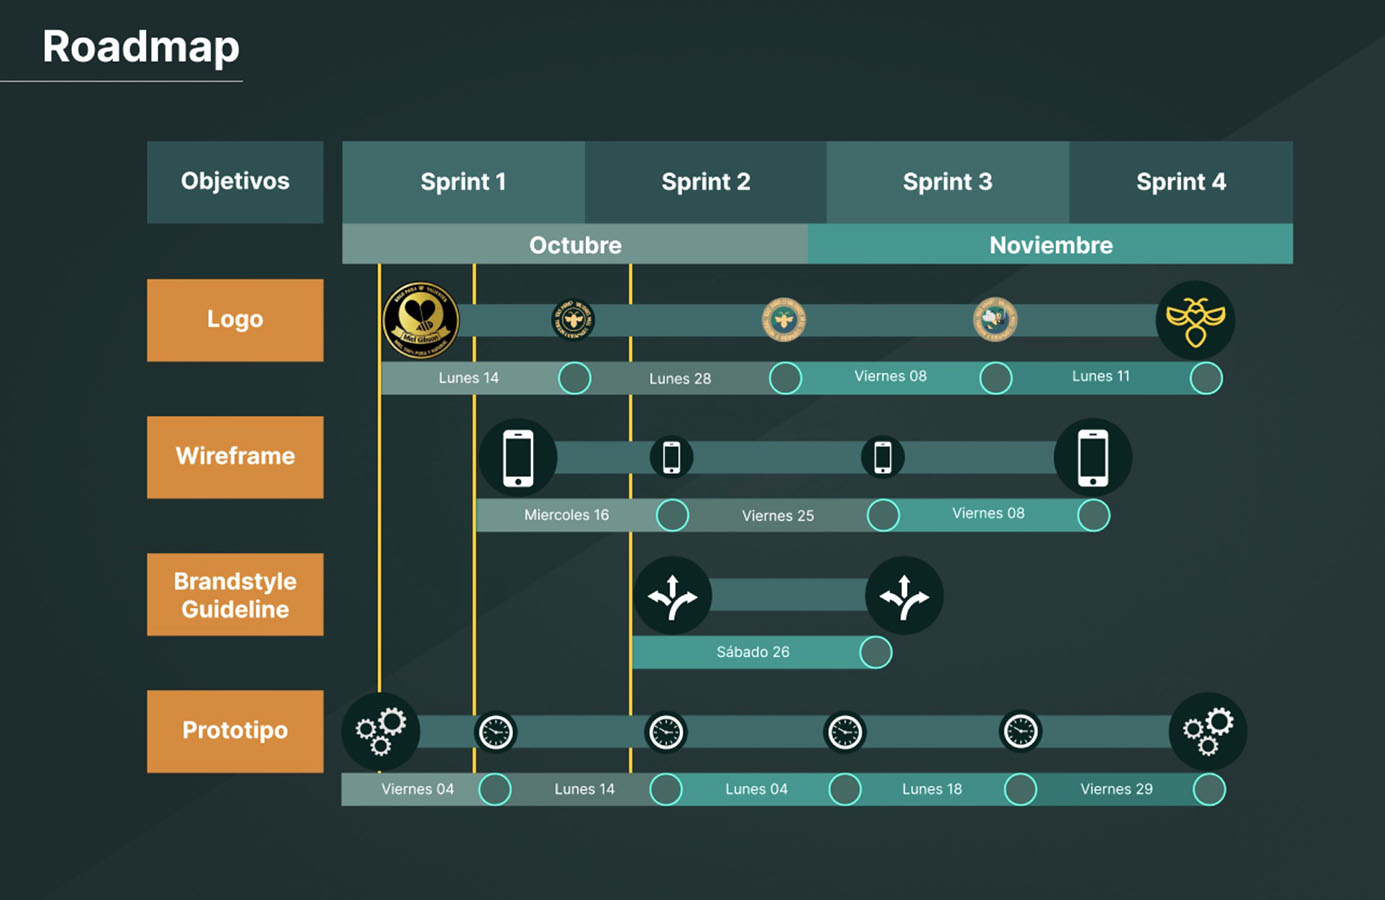Select the final golden bee logo in Sprint 4

coord(1196,320)
